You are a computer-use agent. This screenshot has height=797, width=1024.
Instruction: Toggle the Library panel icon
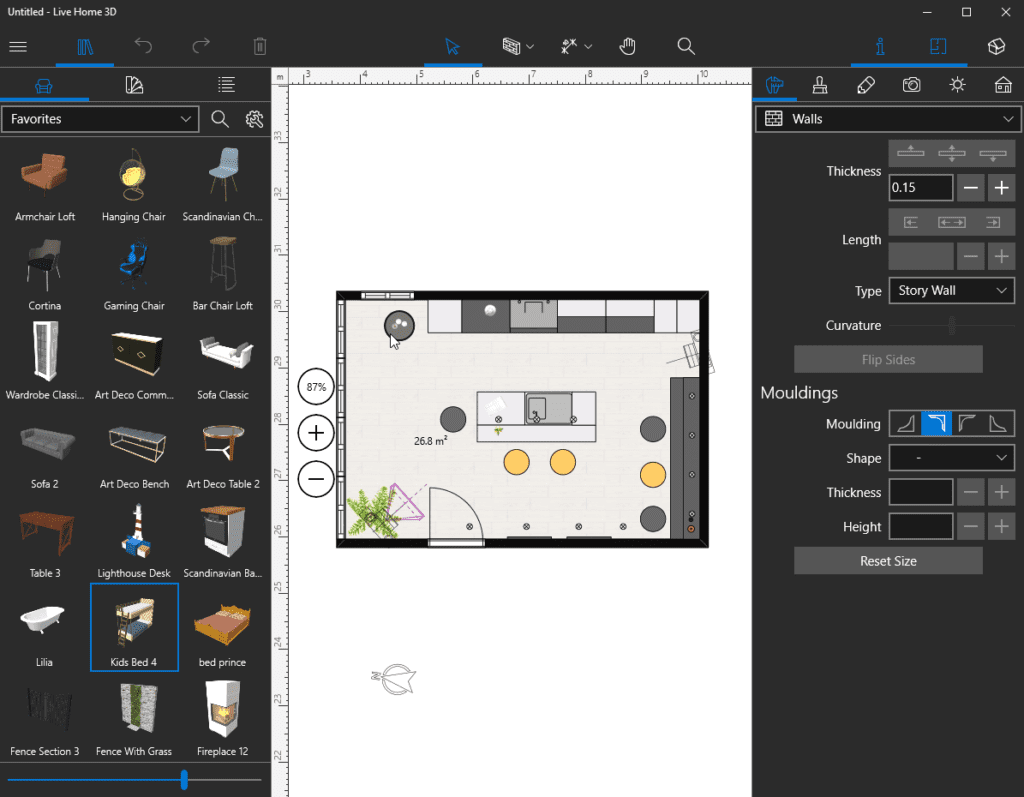pos(85,46)
